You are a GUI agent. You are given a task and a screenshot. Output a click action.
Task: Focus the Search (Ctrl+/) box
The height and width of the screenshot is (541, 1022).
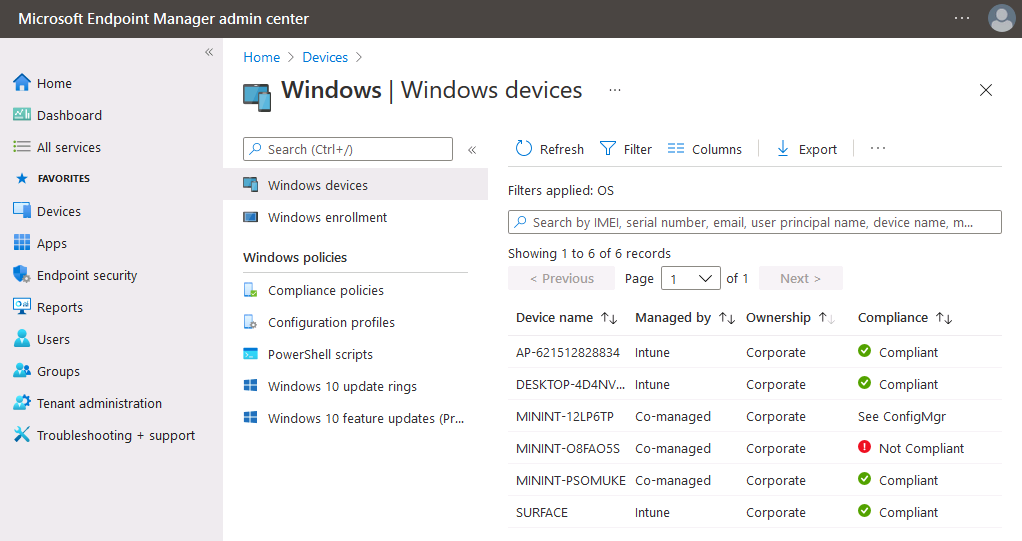click(348, 149)
